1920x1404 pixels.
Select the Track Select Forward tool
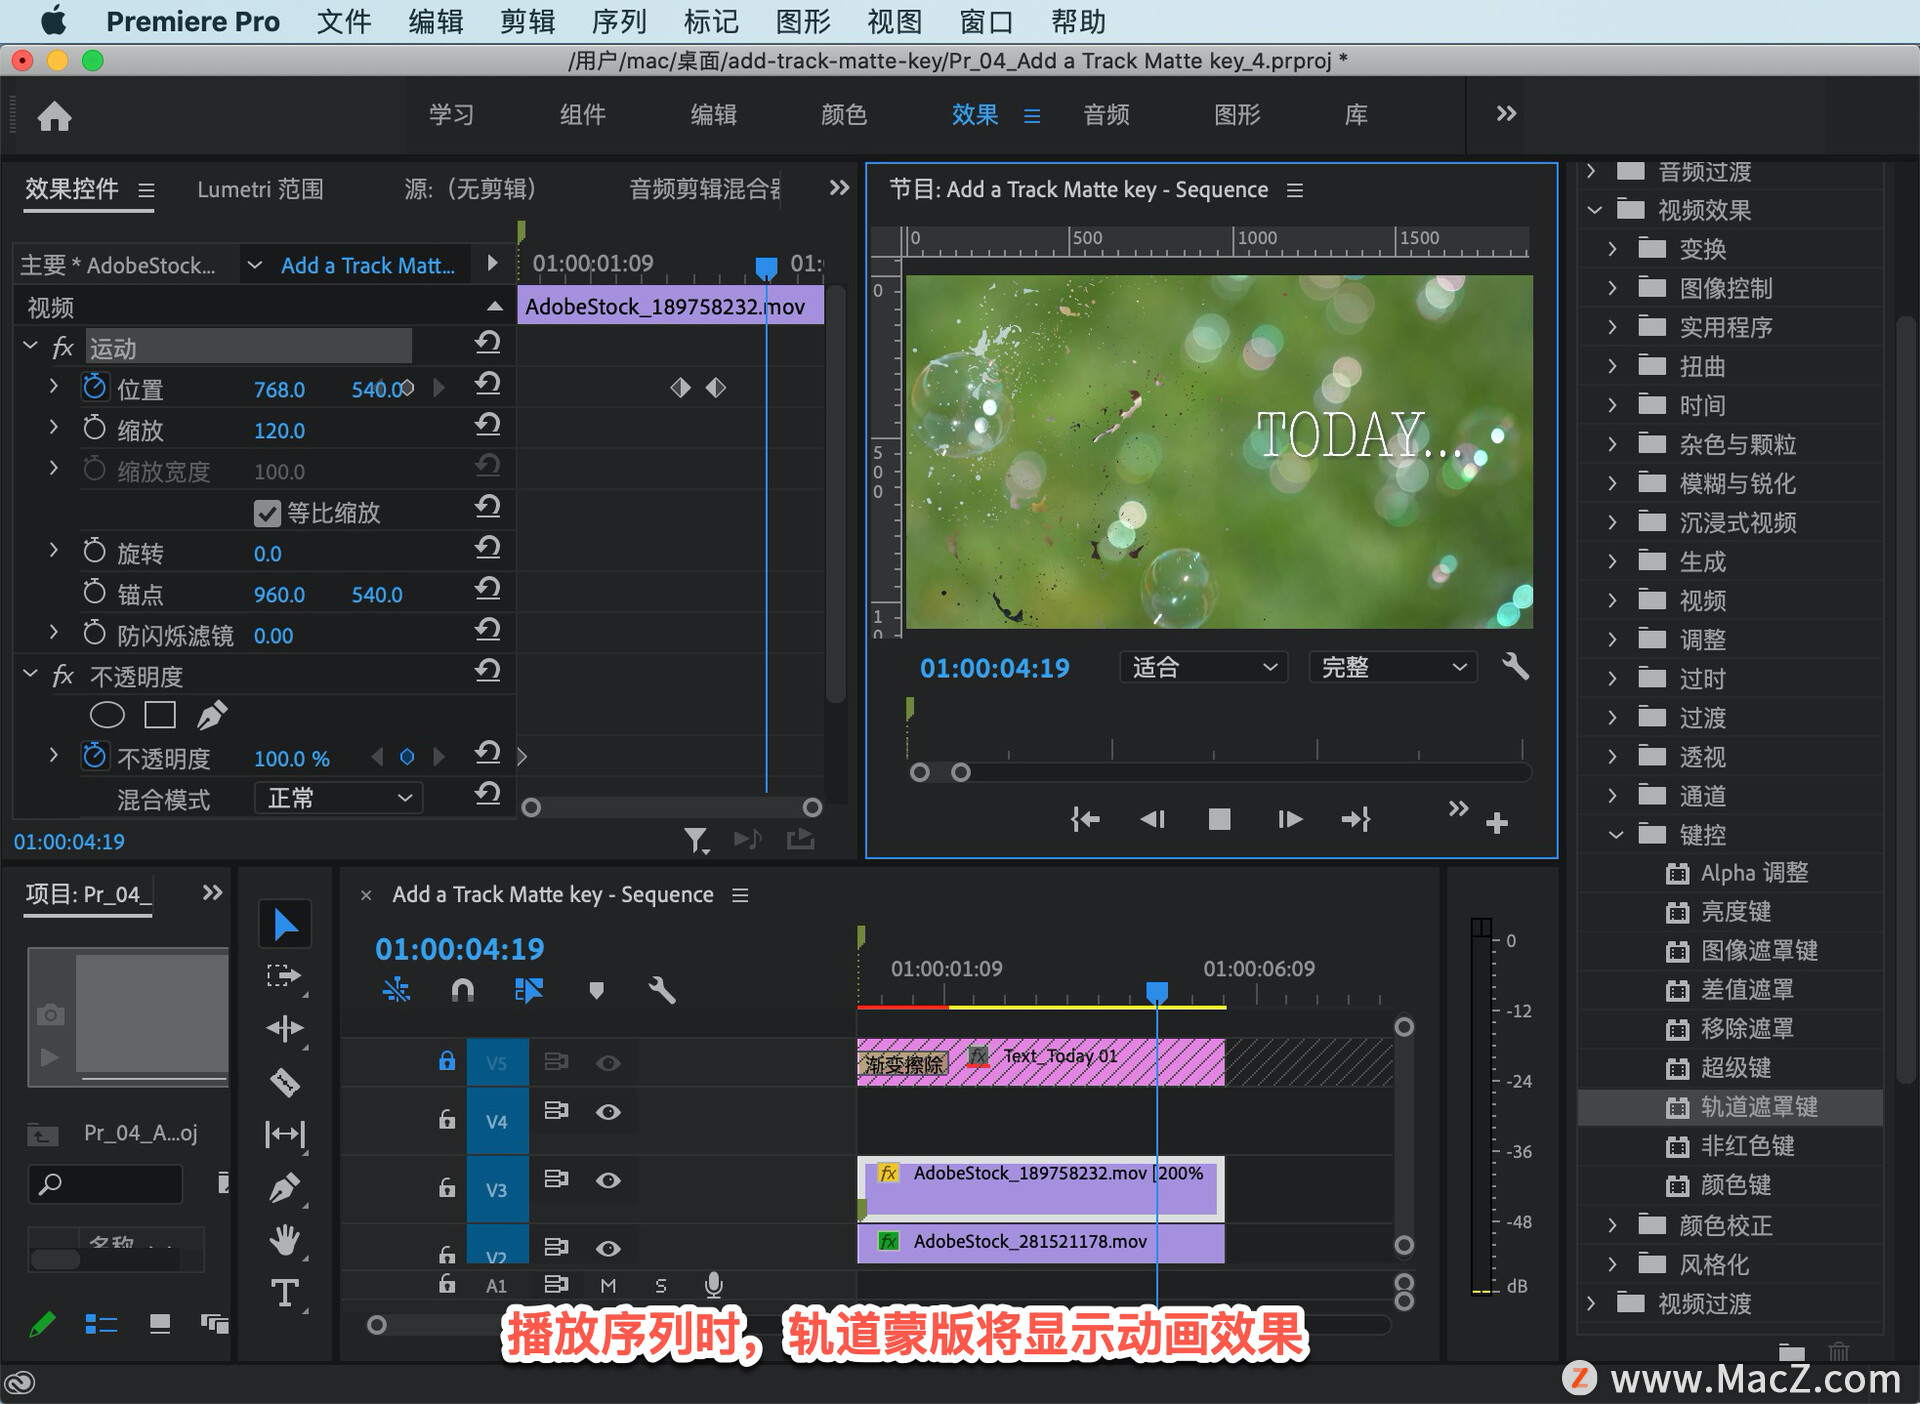[x=285, y=976]
